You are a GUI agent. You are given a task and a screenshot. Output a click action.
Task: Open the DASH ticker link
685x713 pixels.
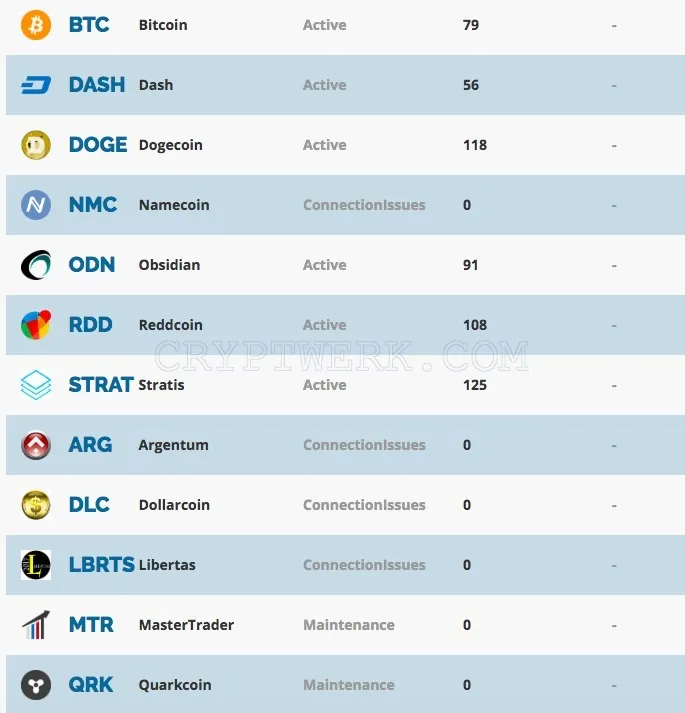tap(97, 85)
